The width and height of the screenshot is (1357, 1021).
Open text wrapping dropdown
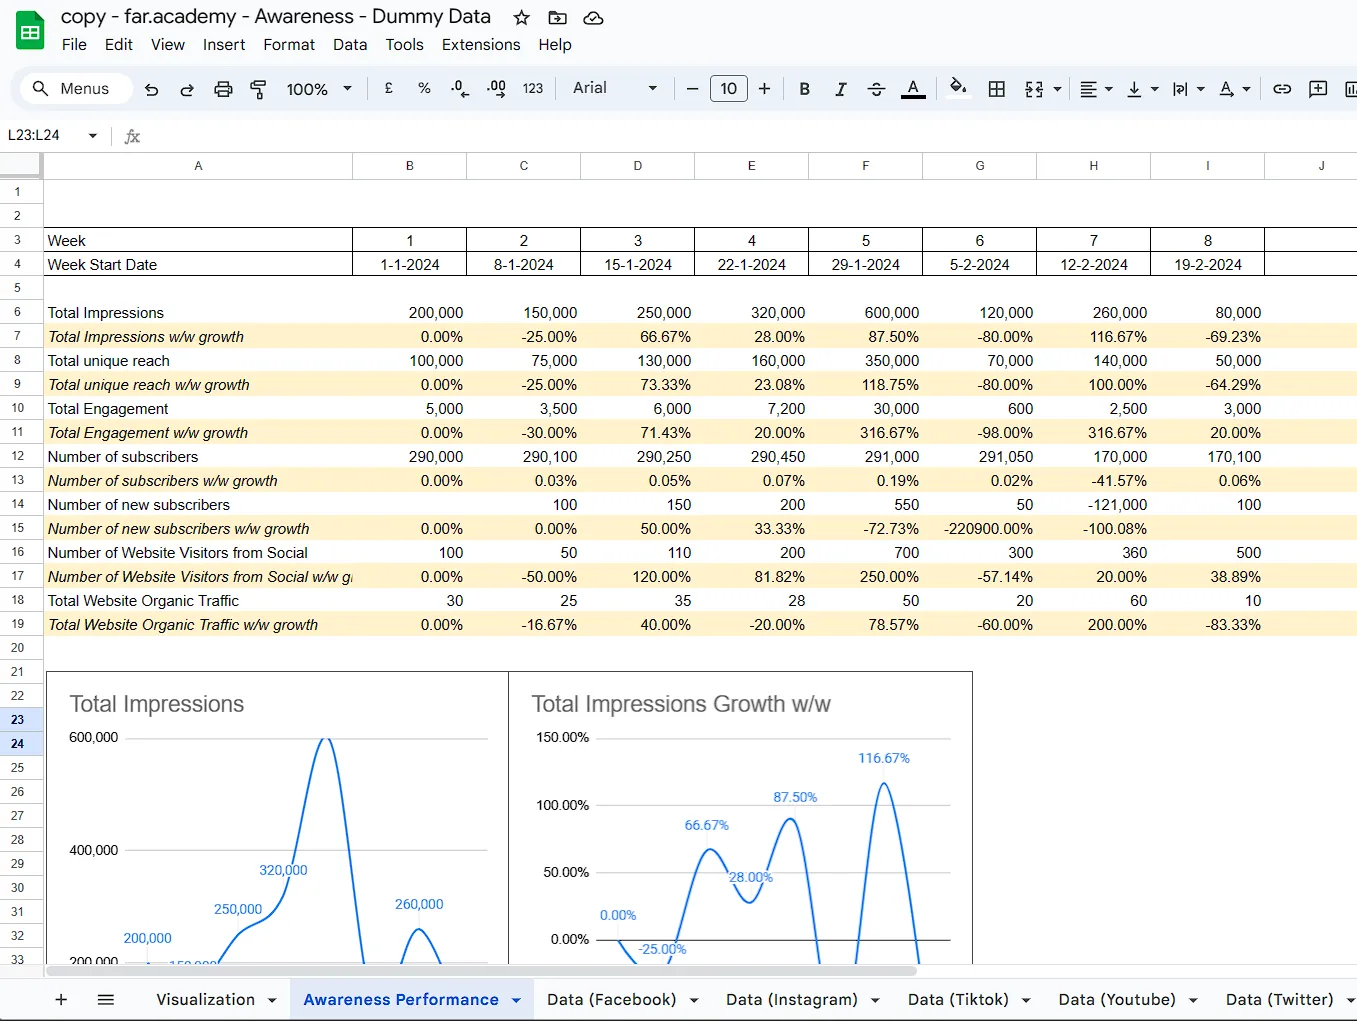pyautogui.click(x=1188, y=89)
